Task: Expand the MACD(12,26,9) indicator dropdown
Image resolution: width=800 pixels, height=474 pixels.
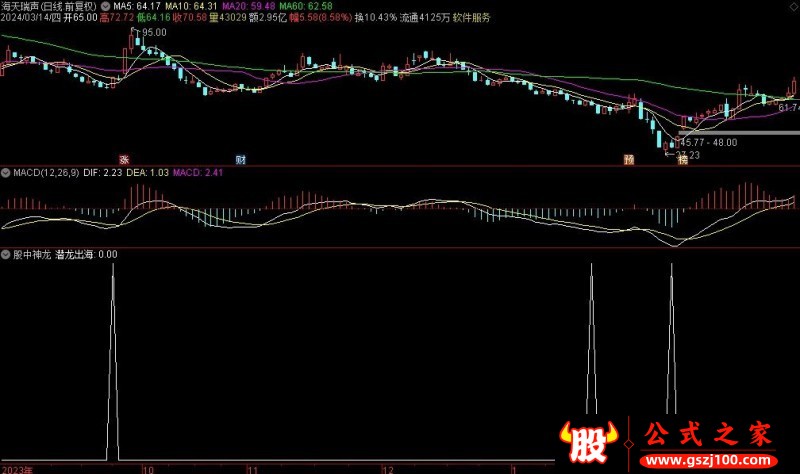Action: tap(5, 172)
